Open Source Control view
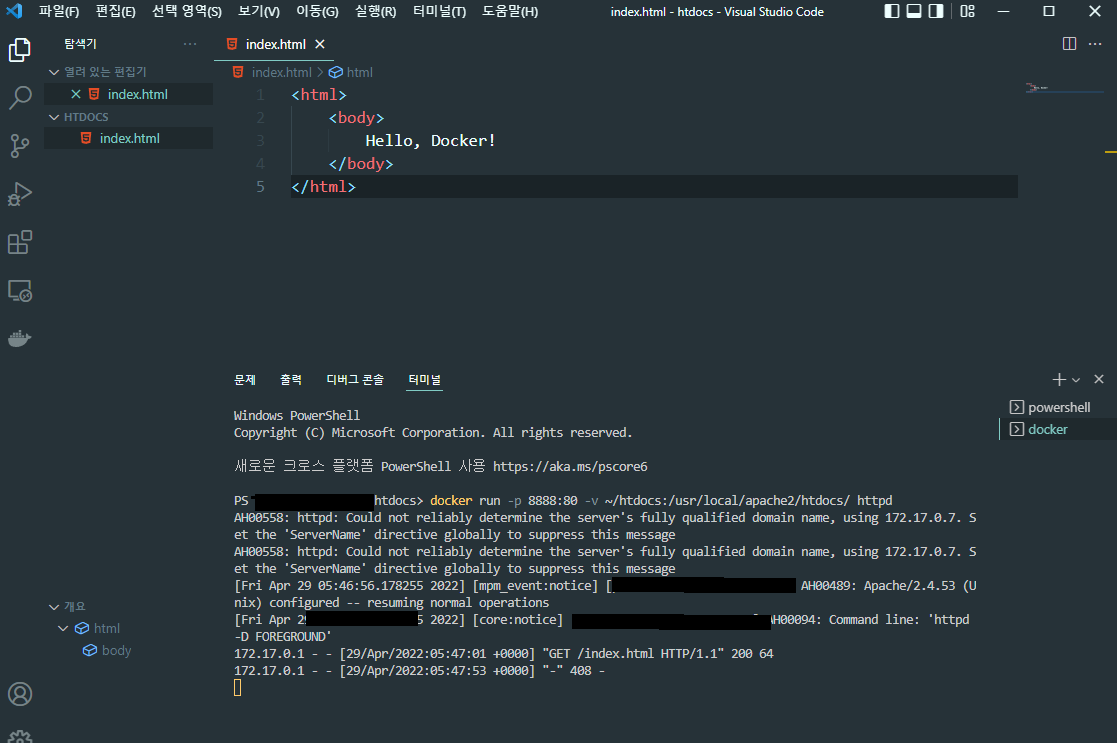 [20, 146]
